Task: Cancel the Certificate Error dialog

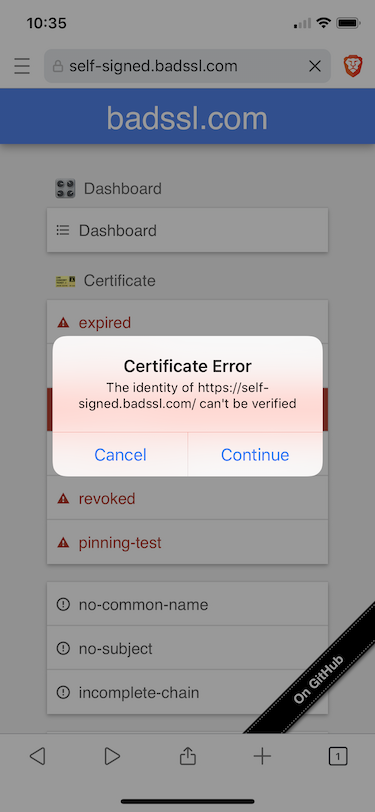Action: 120,455
